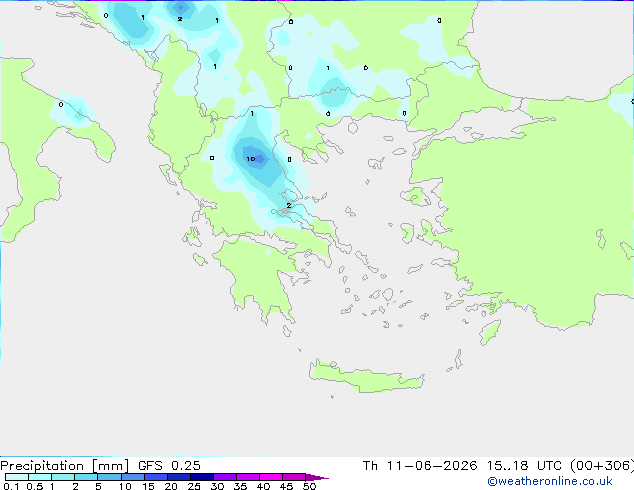Click the 0.5–1 mm legend color swatch
The image size is (634, 490).
(x=40, y=477)
